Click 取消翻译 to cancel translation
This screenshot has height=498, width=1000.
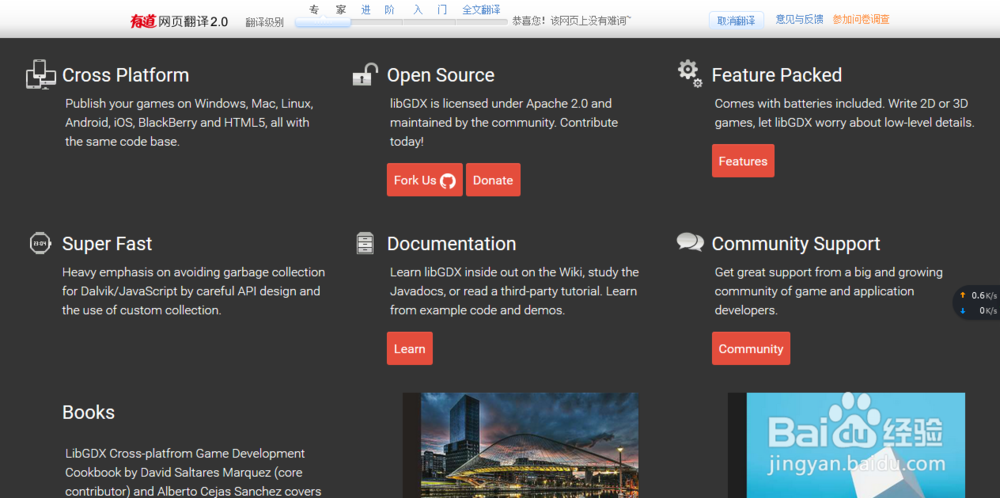[x=736, y=20]
